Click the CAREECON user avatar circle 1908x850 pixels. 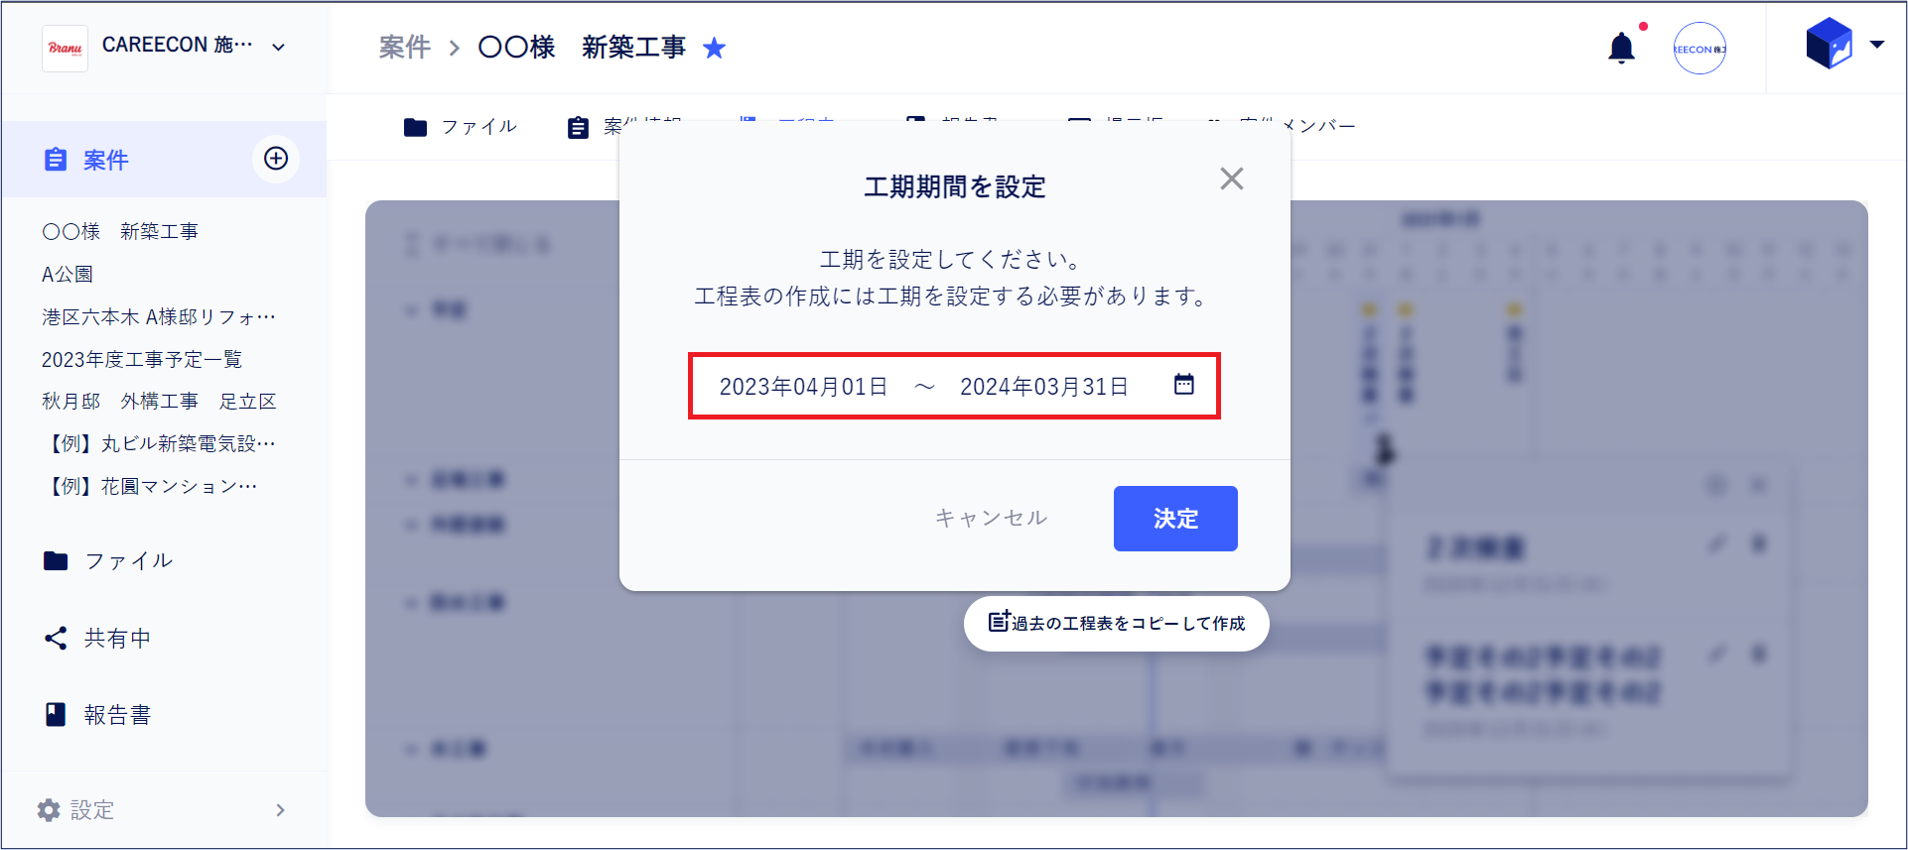pyautogui.click(x=1699, y=48)
